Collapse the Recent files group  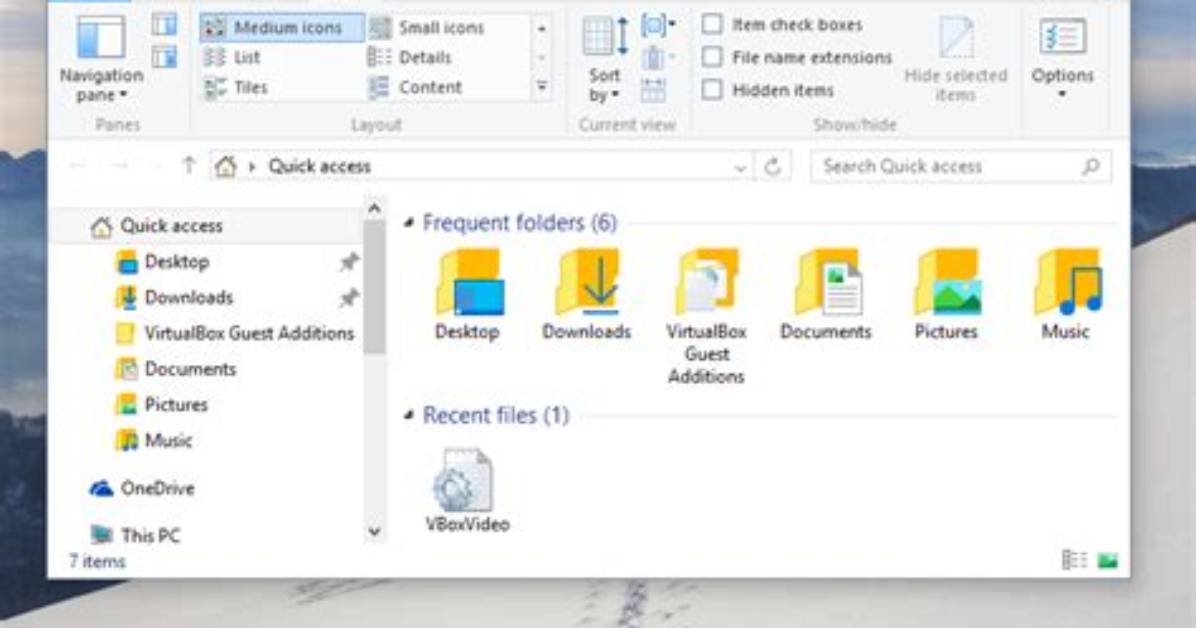tap(409, 415)
